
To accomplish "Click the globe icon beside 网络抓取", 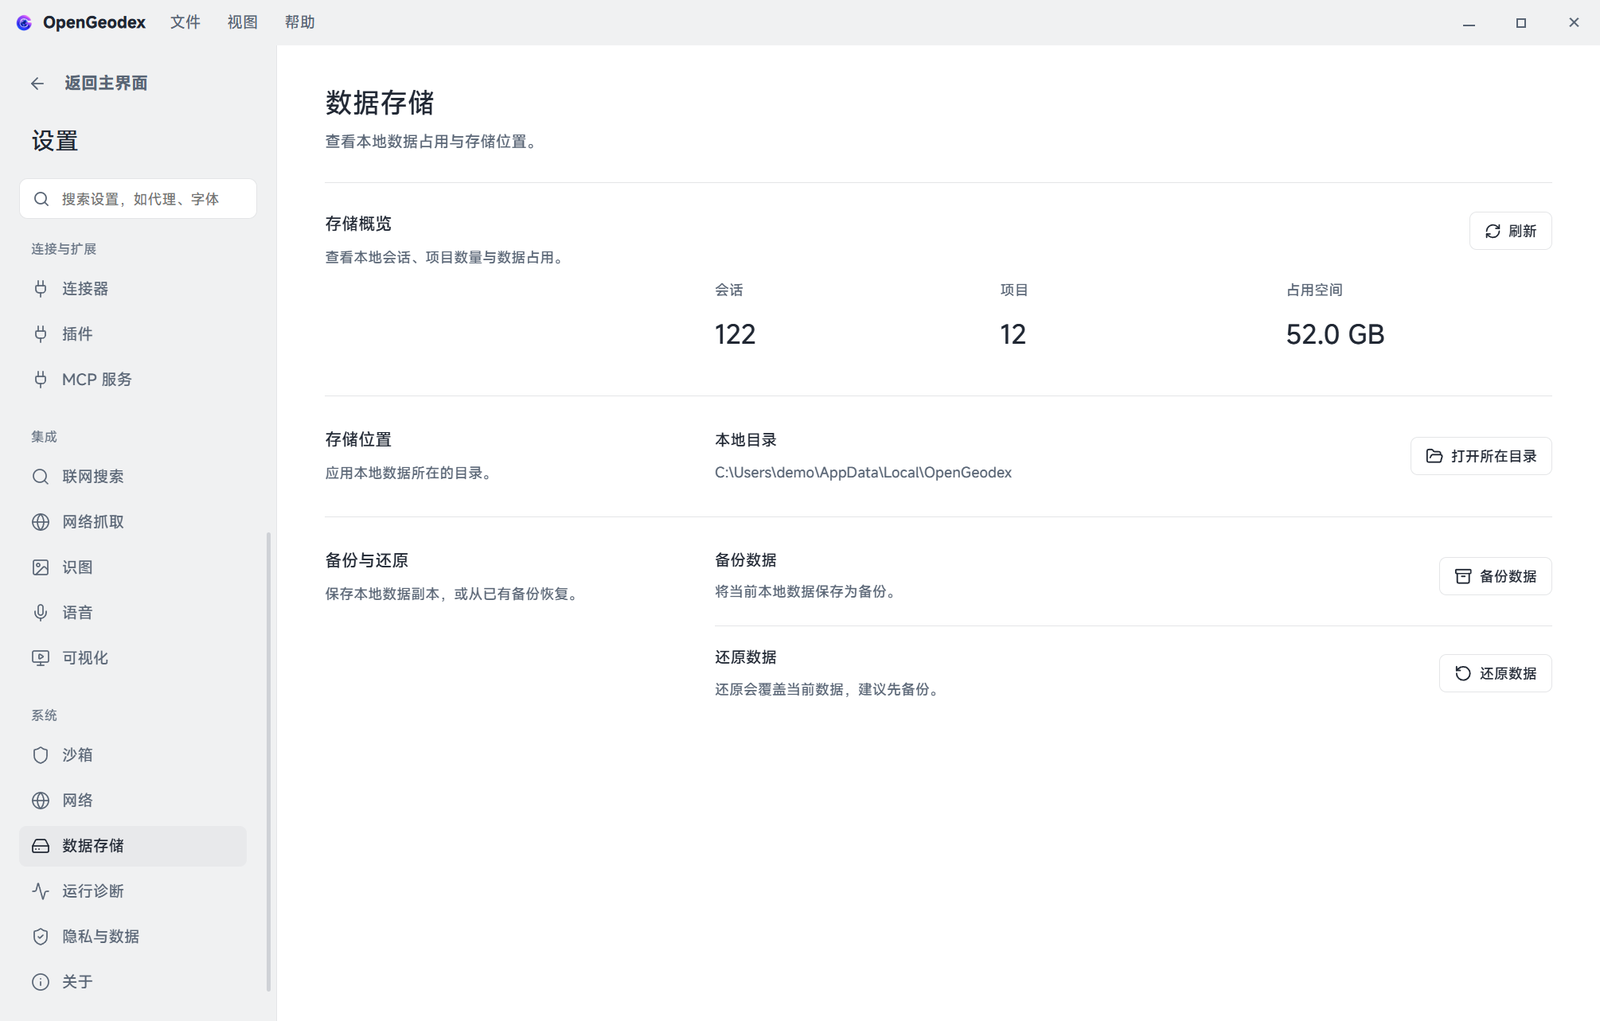I will [40, 522].
